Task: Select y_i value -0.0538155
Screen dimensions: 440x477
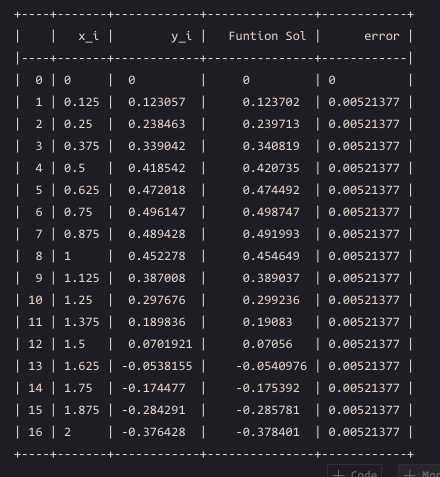Action: click(157, 366)
